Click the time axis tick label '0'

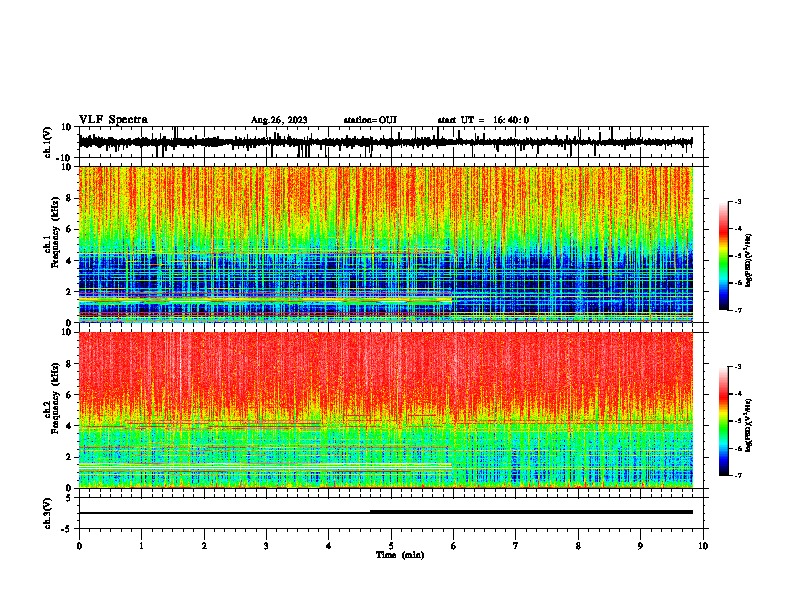tap(79, 546)
